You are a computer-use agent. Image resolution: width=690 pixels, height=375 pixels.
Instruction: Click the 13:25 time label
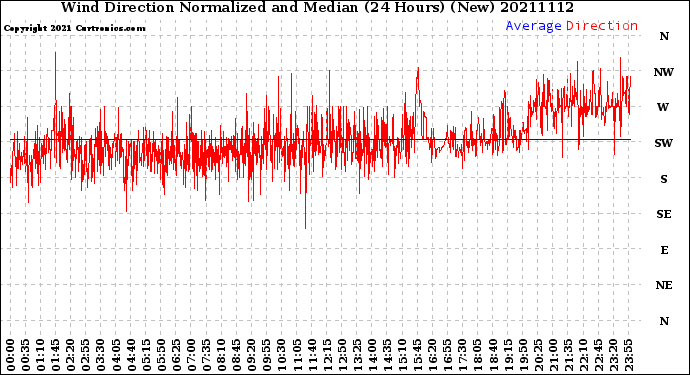coord(357,355)
